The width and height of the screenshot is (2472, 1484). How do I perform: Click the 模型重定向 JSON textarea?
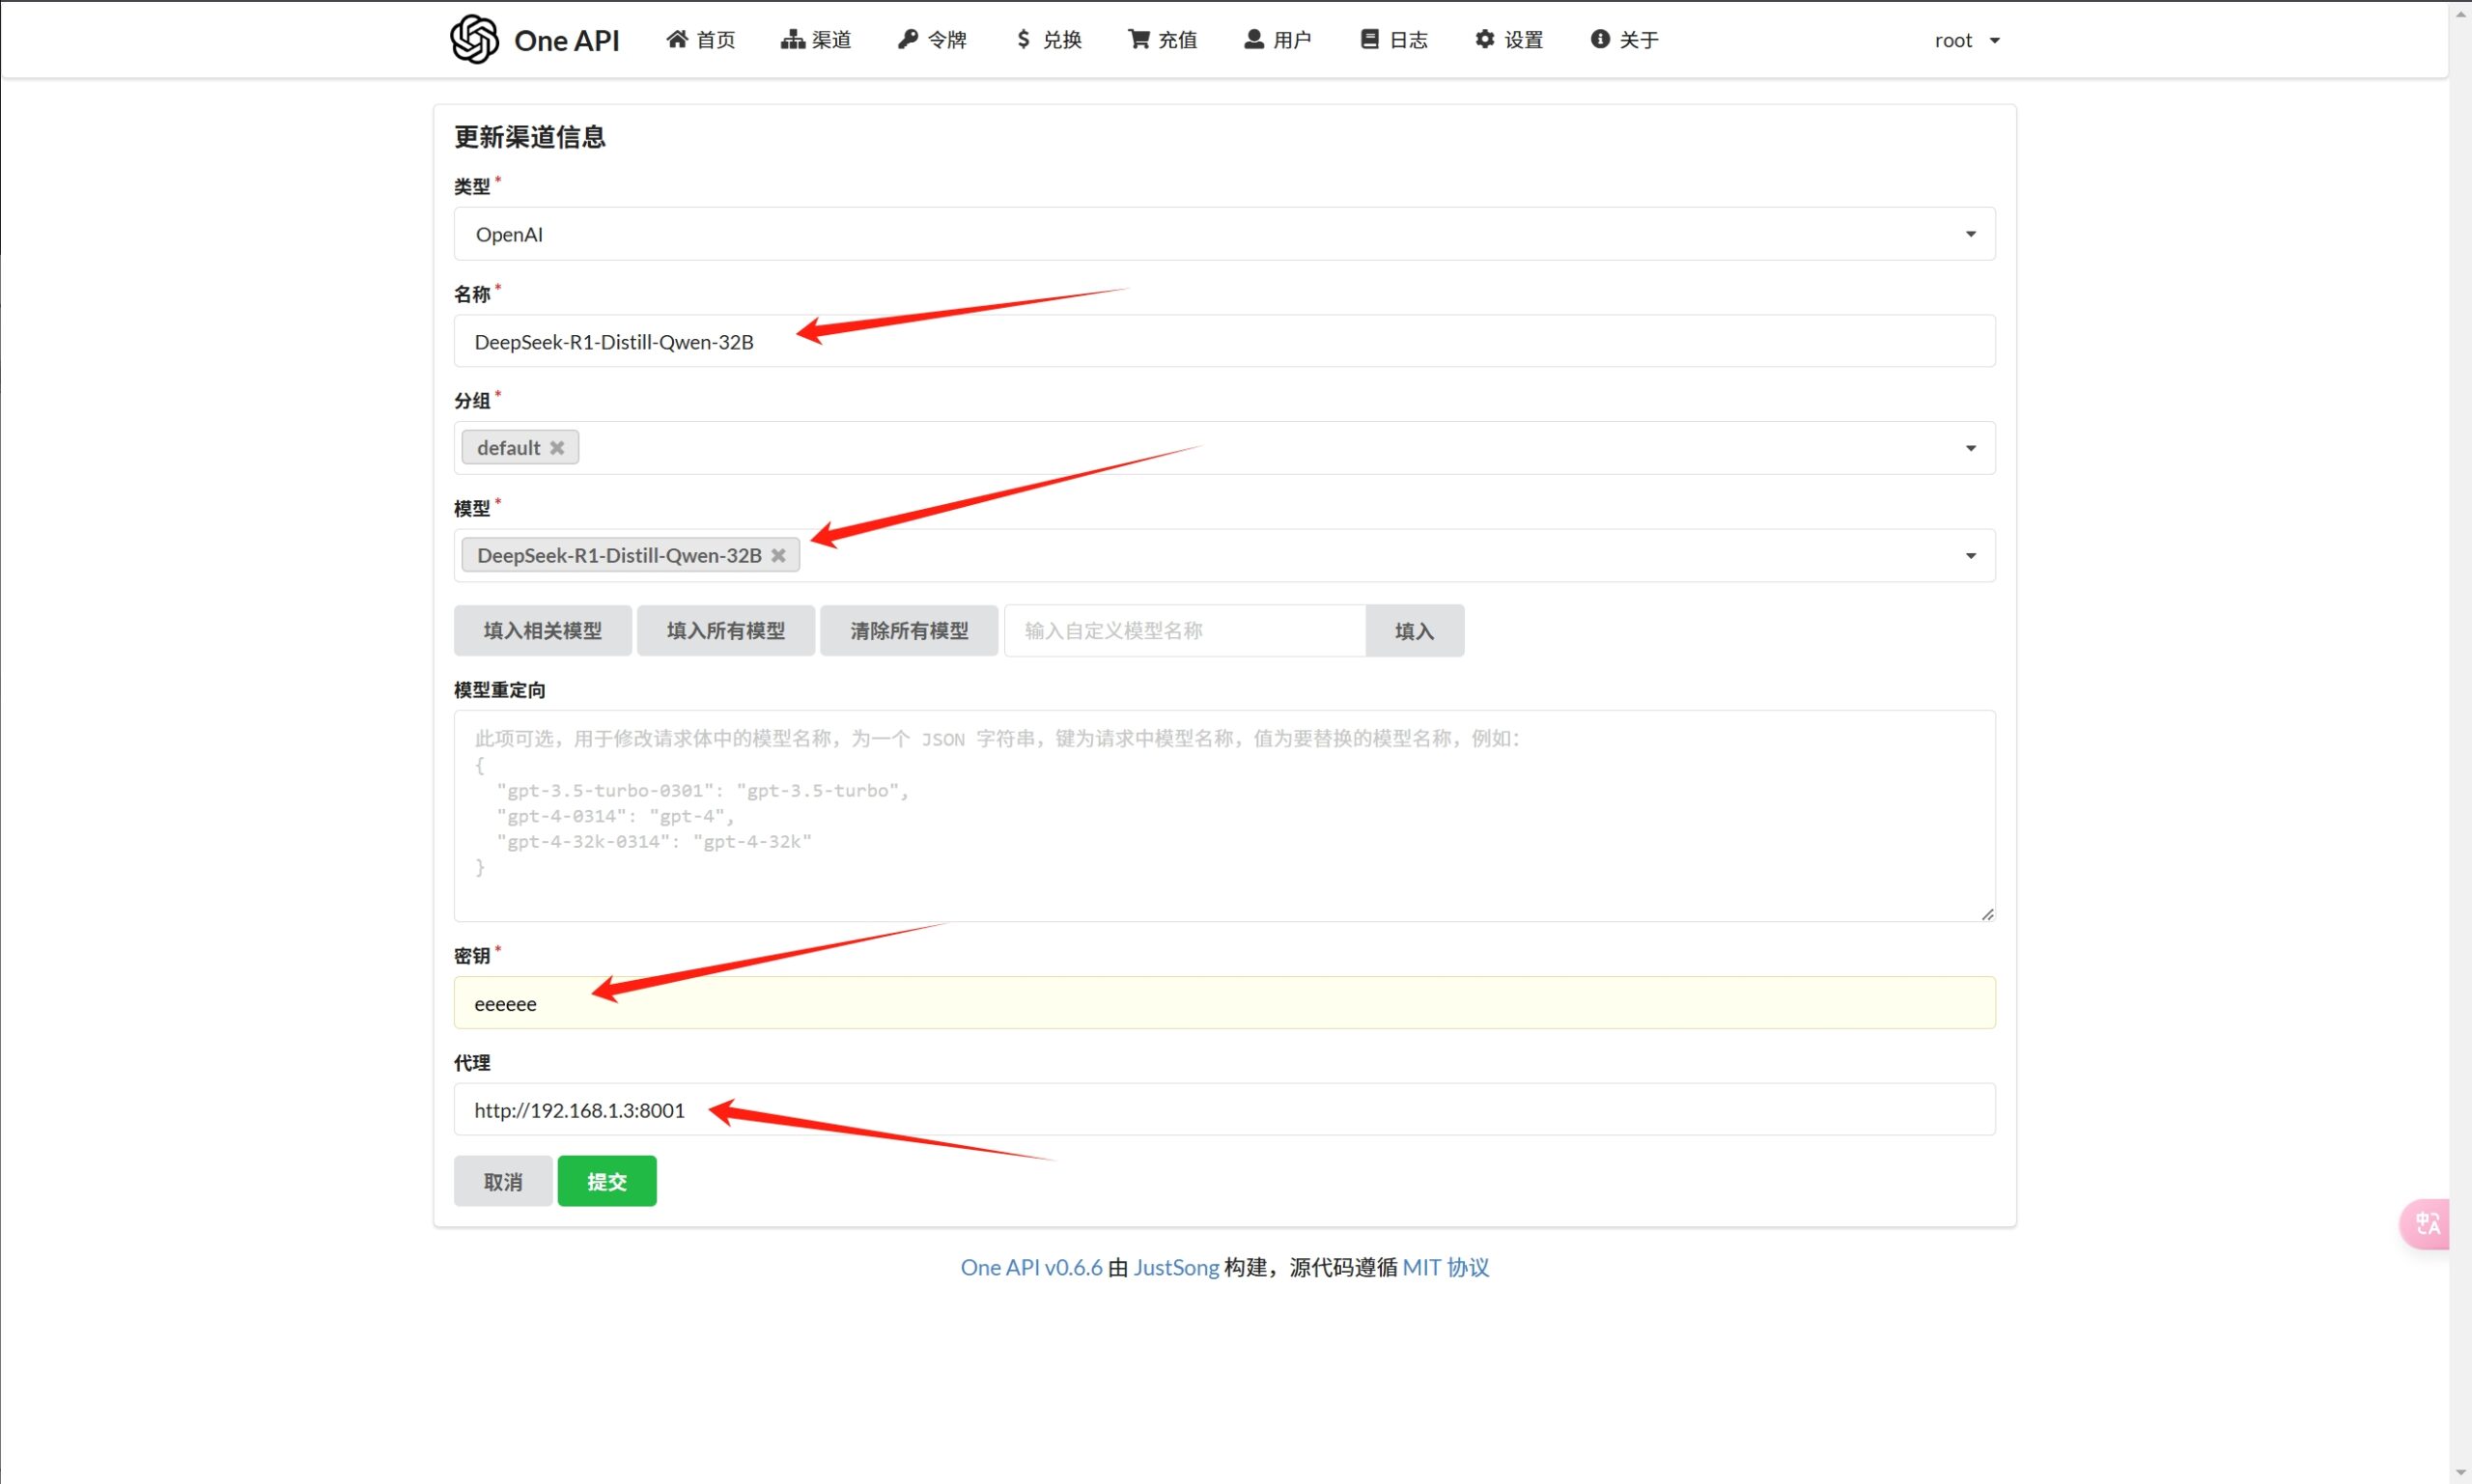click(x=1224, y=816)
